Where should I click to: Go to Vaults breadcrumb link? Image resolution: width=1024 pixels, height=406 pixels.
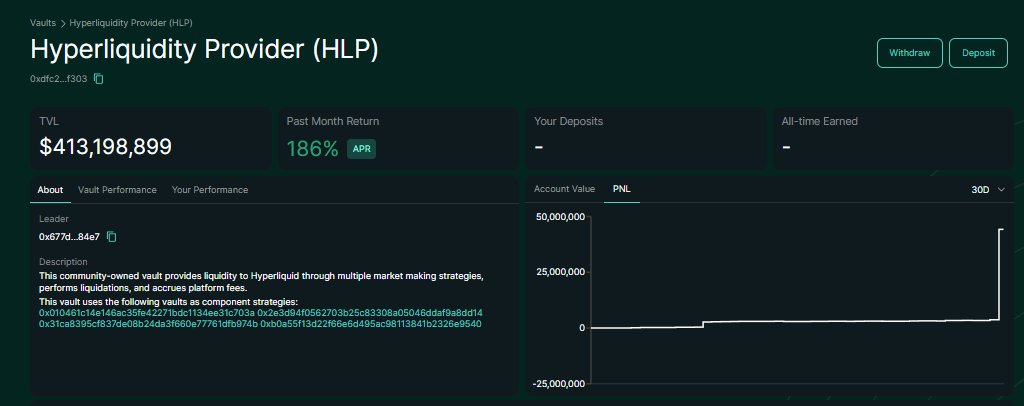point(42,23)
